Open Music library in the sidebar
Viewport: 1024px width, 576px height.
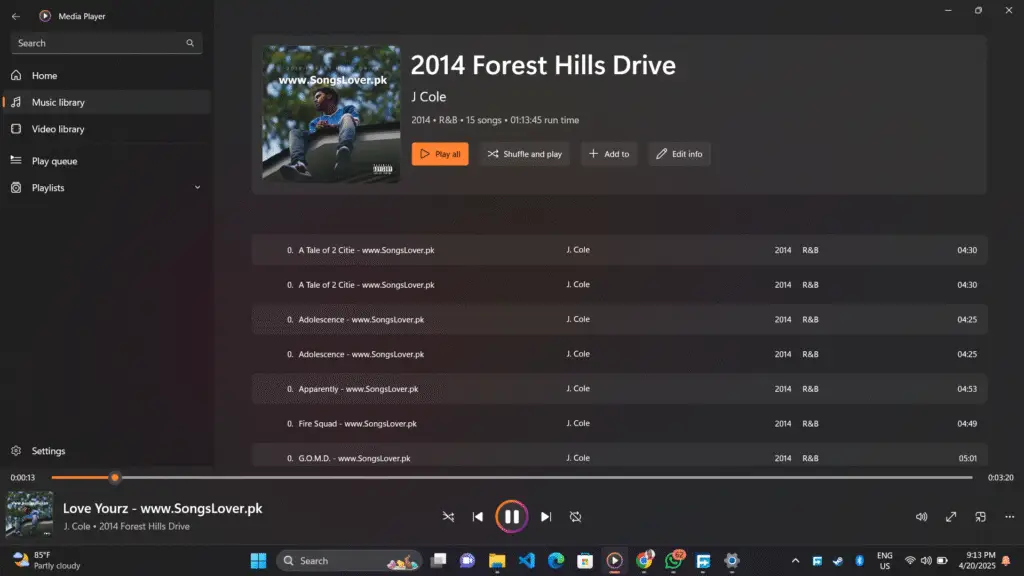tap(106, 103)
